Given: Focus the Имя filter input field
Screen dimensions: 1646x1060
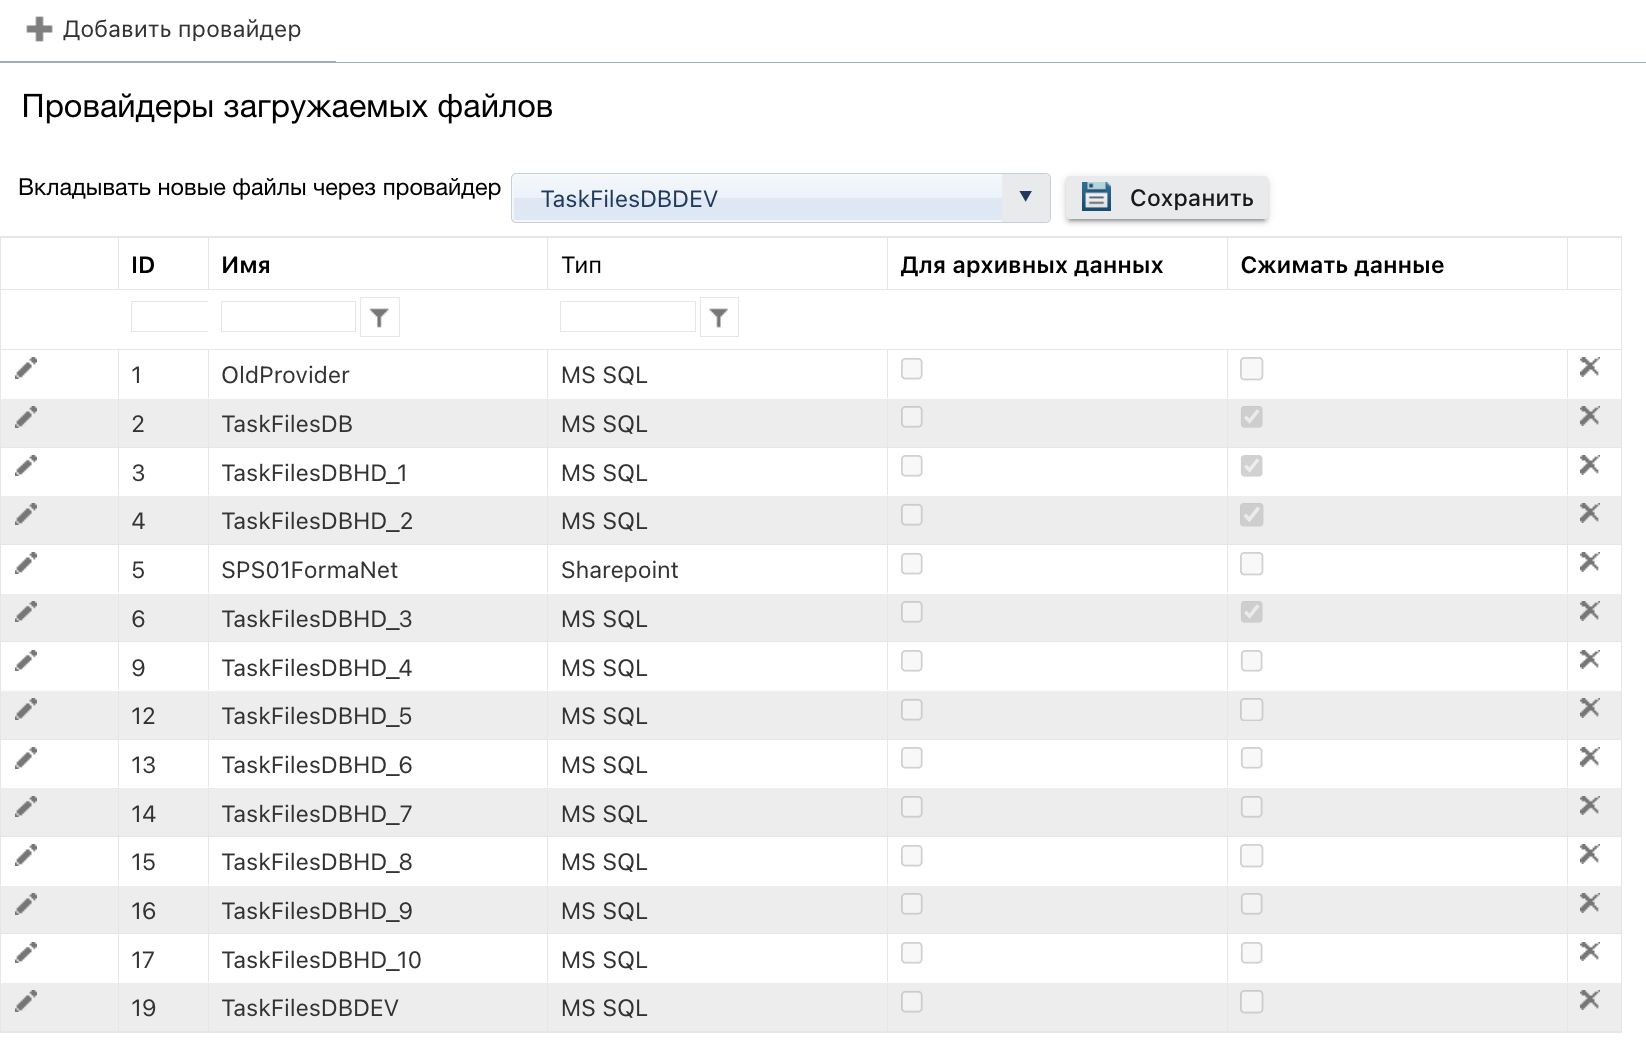Looking at the screenshot, I should (x=288, y=317).
